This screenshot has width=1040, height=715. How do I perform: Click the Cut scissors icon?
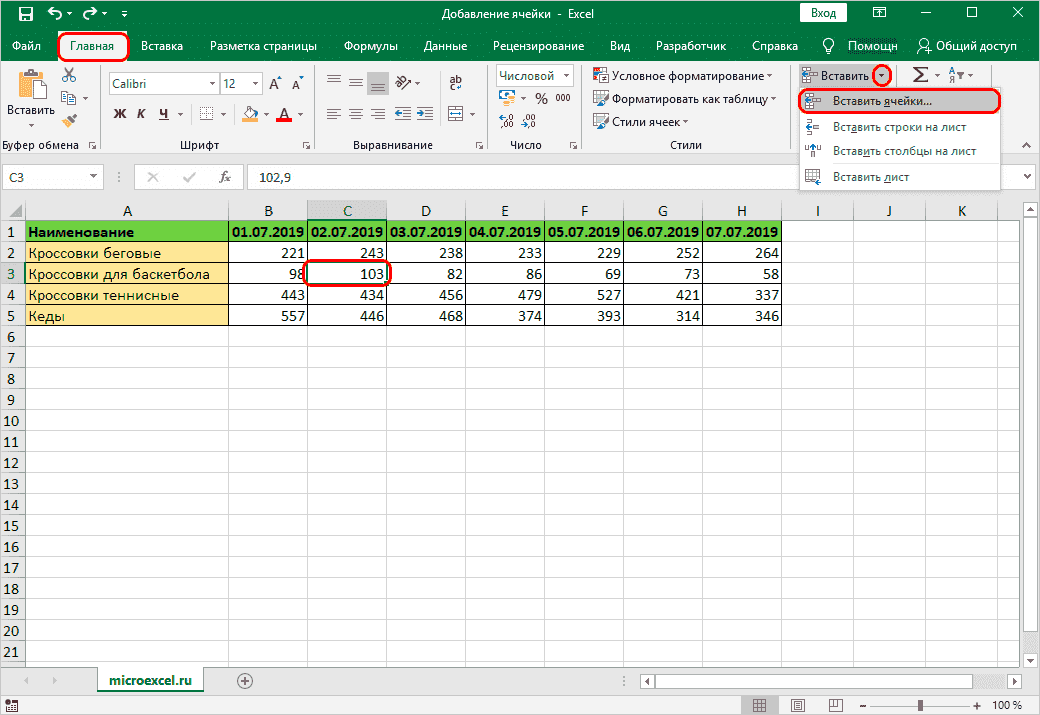coord(69,76)
